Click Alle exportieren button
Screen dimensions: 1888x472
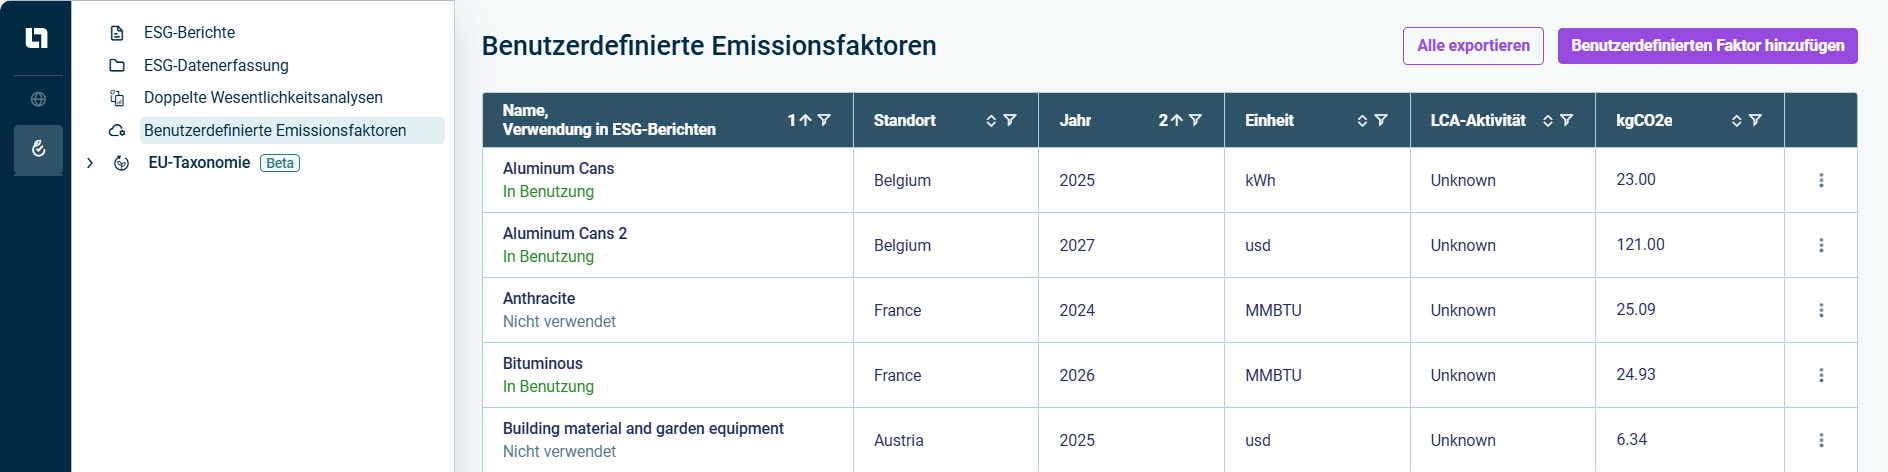[x=1473, y=46]
